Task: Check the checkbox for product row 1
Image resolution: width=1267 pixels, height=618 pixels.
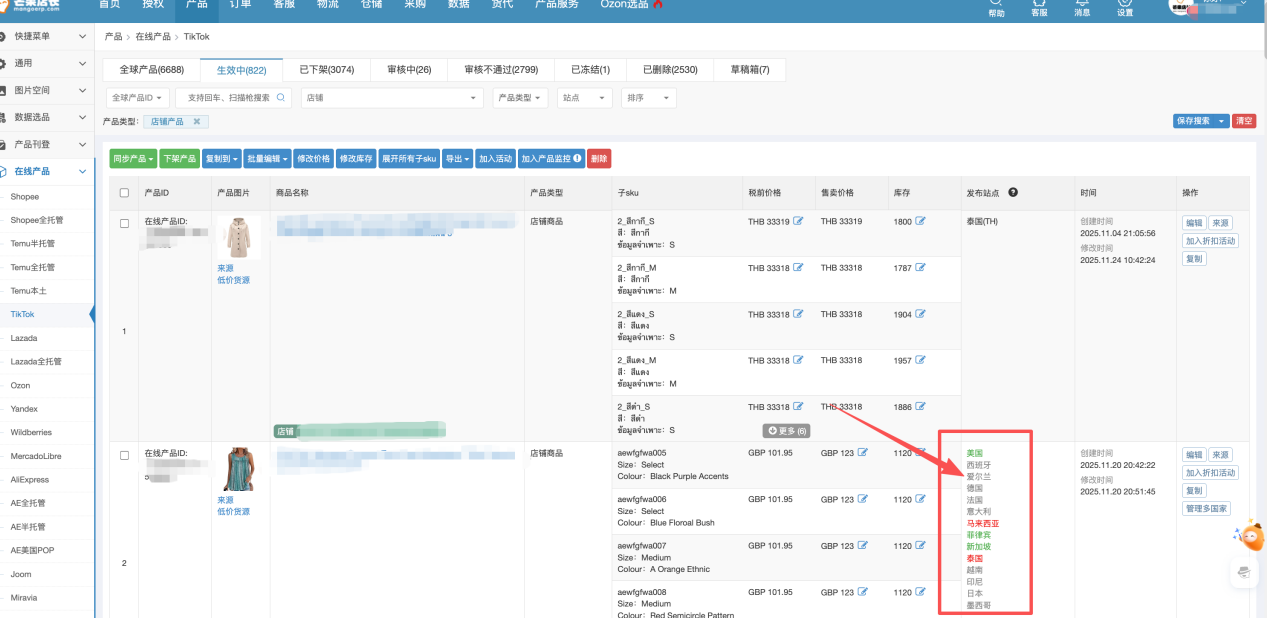Action: 125,224
